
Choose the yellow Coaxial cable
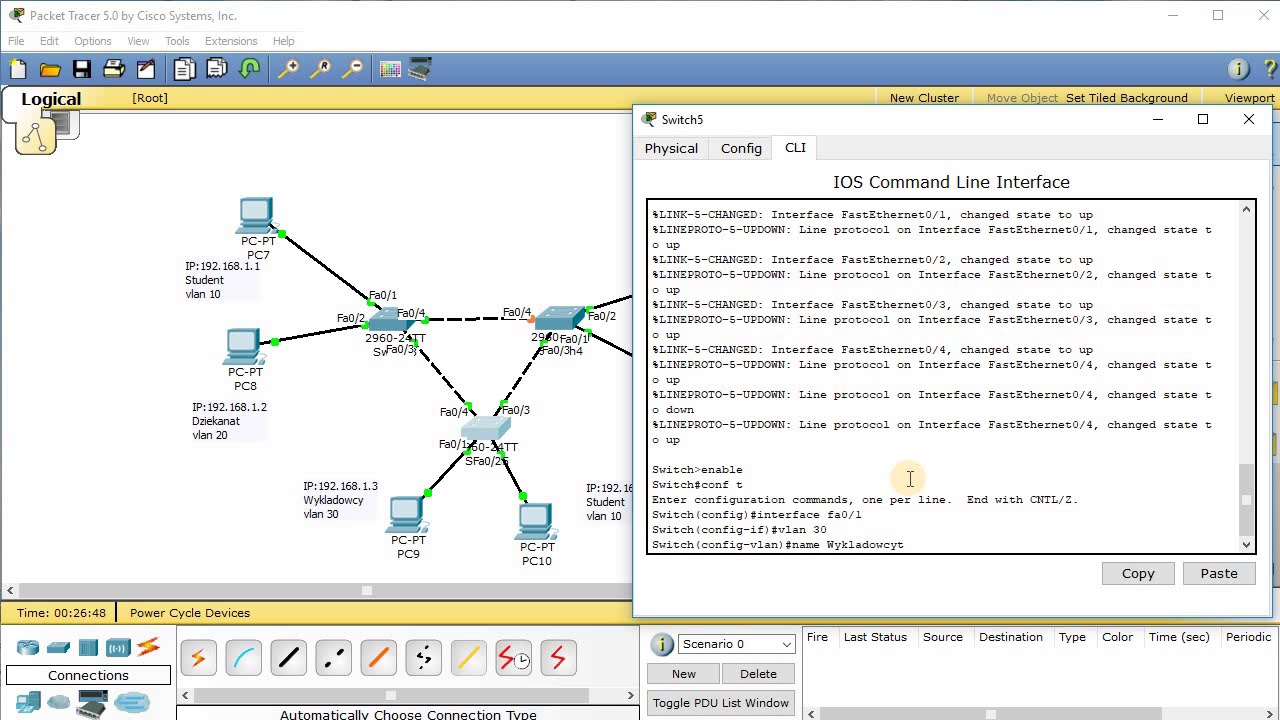point(468,658)
